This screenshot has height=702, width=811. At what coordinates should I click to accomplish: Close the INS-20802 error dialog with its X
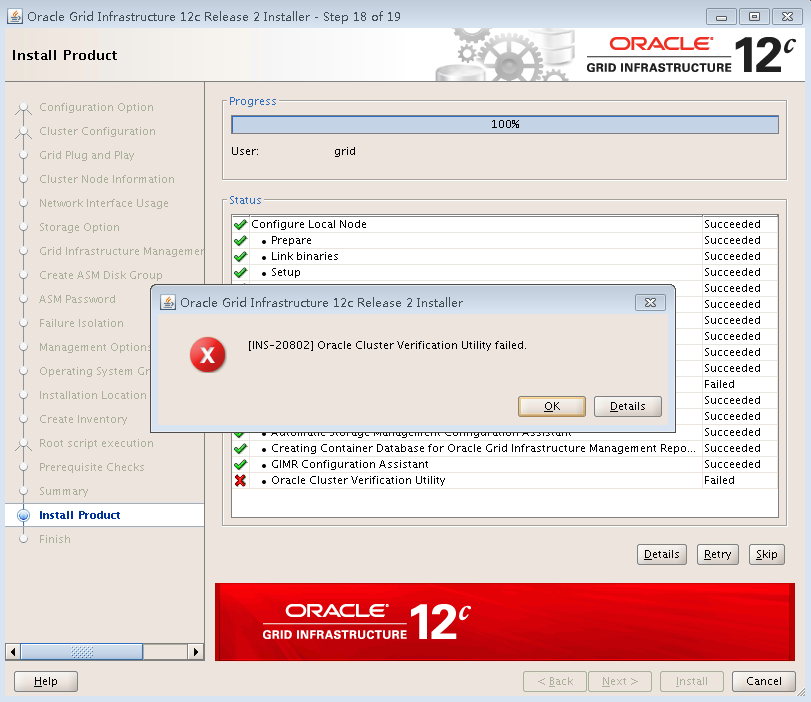[650, 303]
